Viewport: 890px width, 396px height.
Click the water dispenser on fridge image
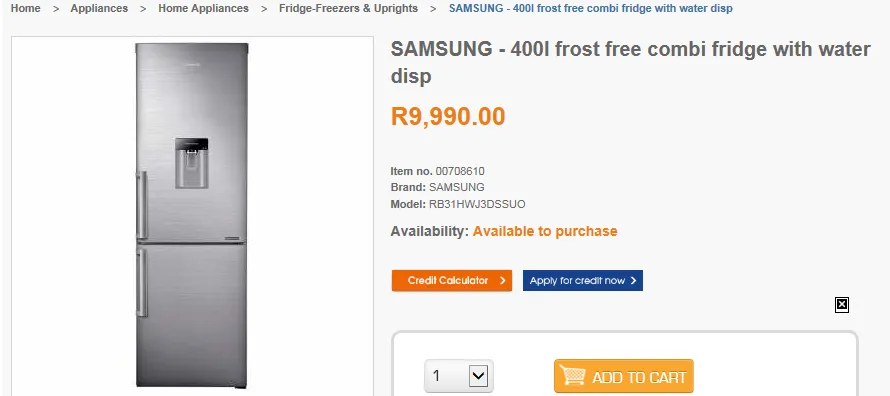[191, 163]
